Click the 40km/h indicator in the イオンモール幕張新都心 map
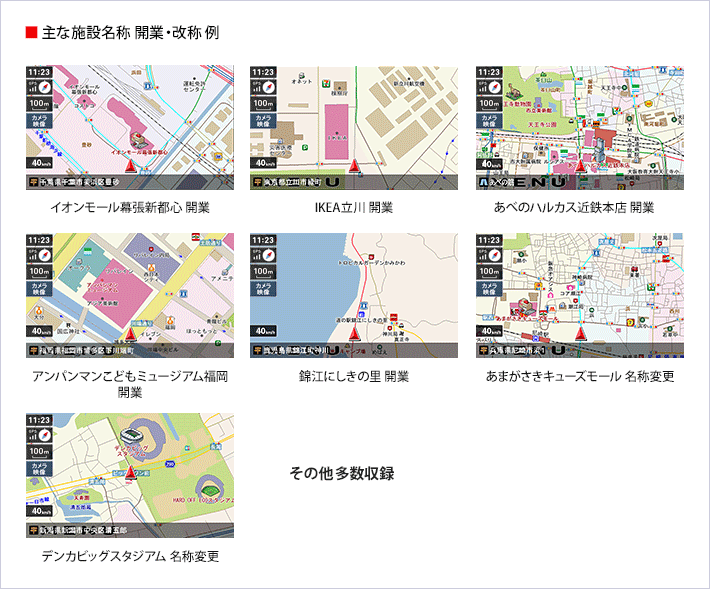The image size is (710, 589). coord(40,163)
